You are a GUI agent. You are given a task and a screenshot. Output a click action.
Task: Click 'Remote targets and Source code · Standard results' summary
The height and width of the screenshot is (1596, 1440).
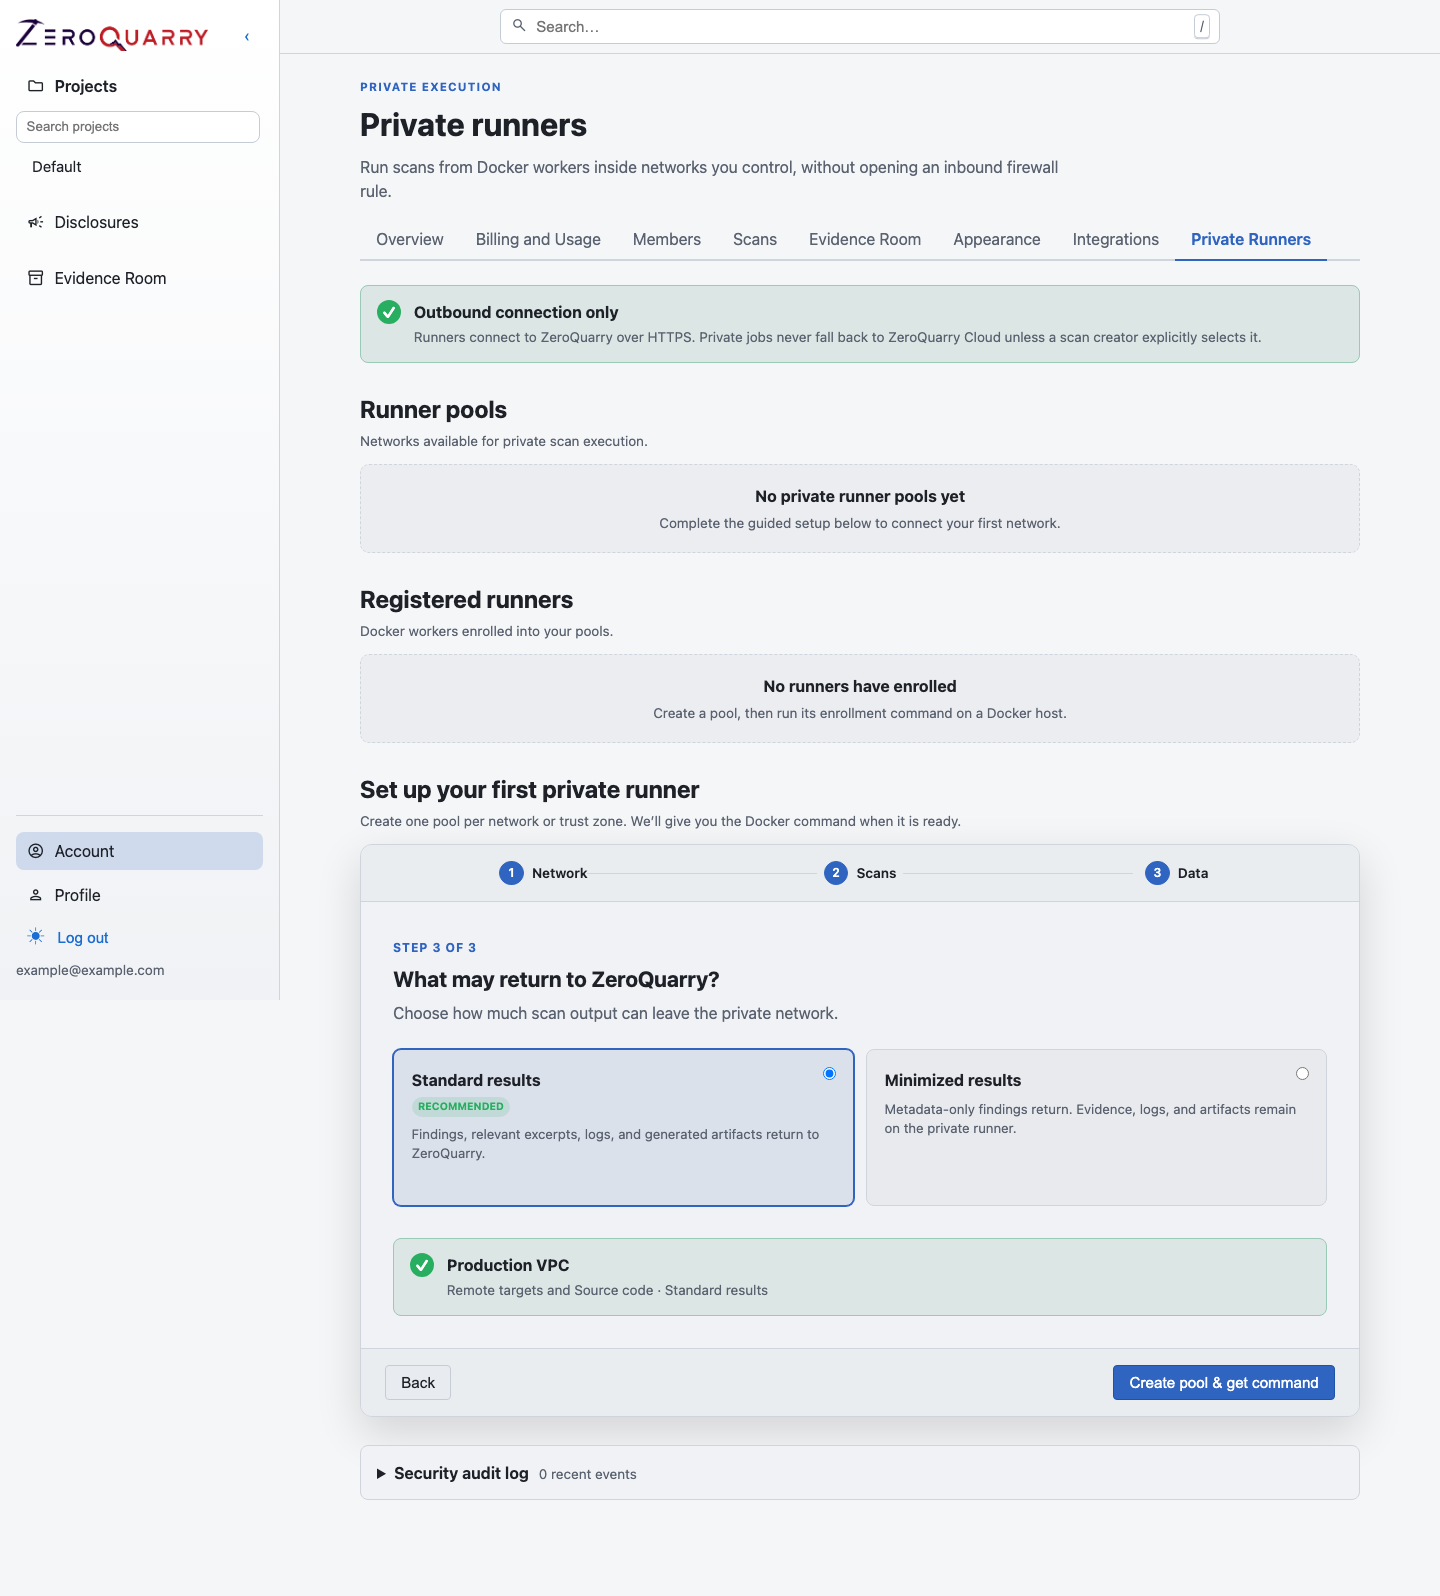pos(607,1290)
